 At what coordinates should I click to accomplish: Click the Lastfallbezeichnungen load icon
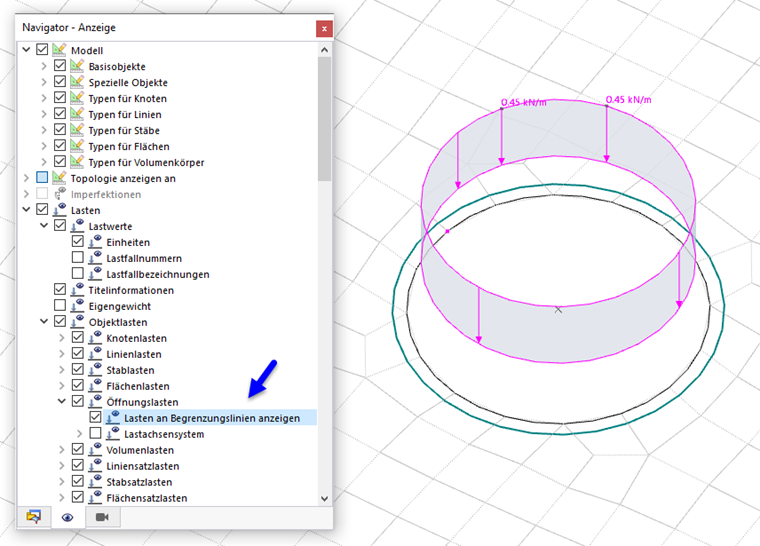[95, 274]
